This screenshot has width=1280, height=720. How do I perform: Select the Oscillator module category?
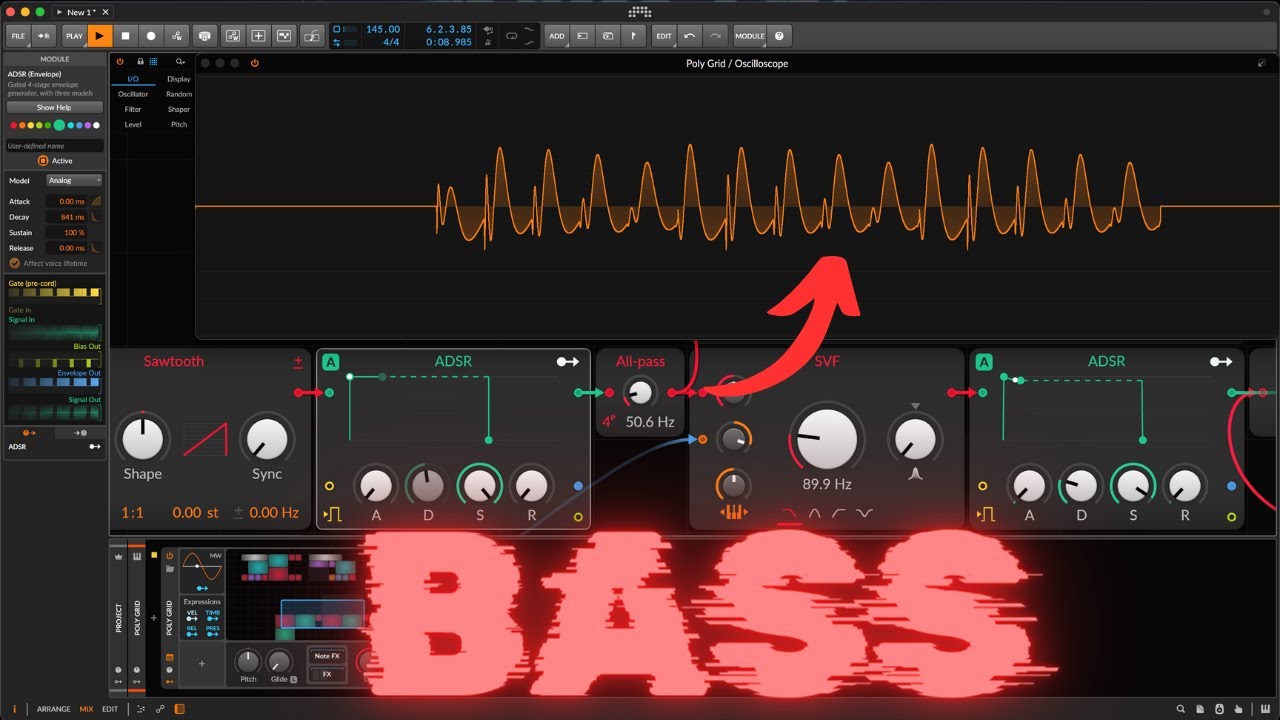point(133,94)
